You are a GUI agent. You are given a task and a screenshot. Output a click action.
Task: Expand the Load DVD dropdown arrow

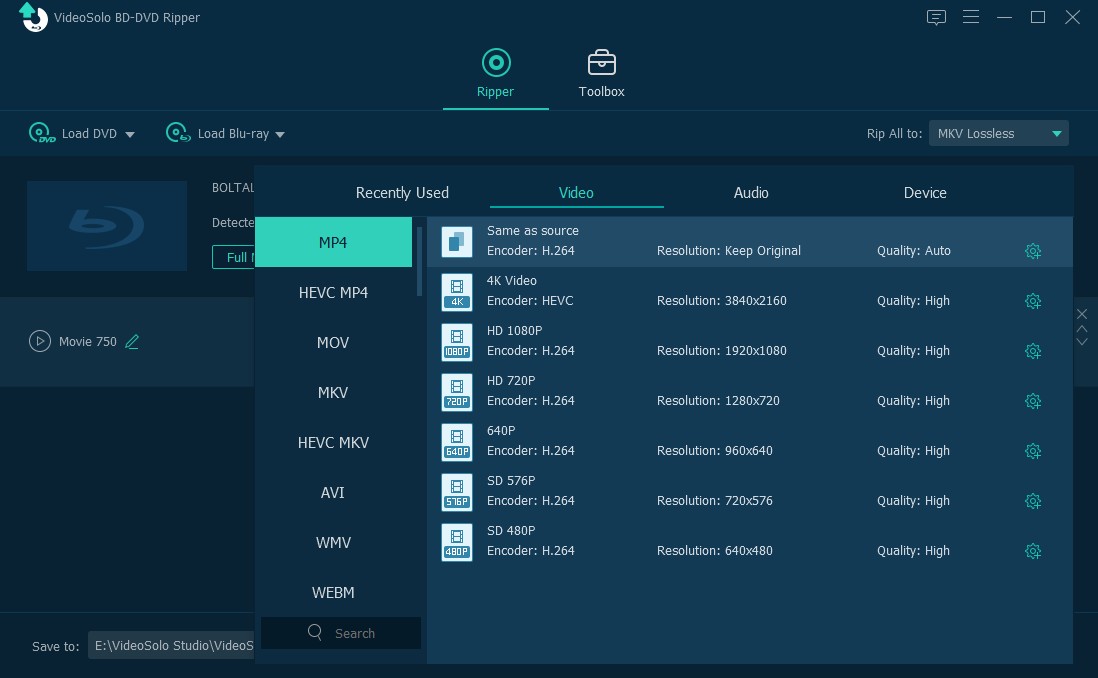tap(130, 133)
